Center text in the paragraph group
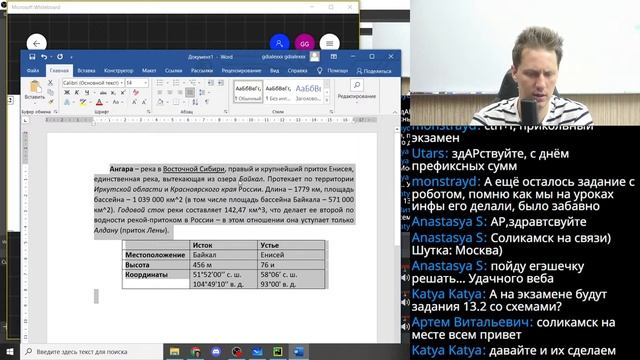The width and height of the screenshot is (640, 360). [x=170, y=93]
